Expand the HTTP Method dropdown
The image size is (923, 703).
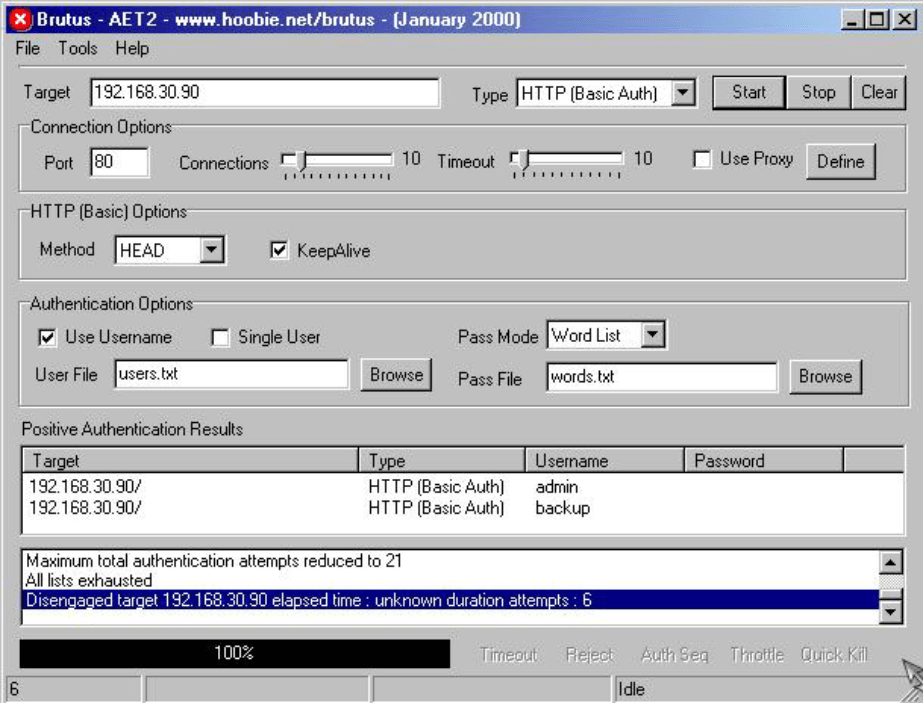[x=211, y=250]
